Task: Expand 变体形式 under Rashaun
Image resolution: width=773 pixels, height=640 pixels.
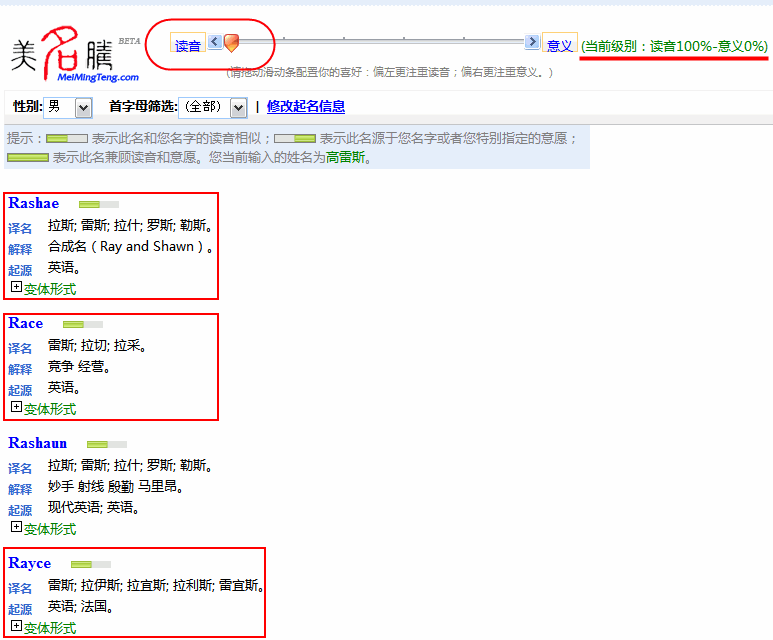Action: (x=43, y=529)
